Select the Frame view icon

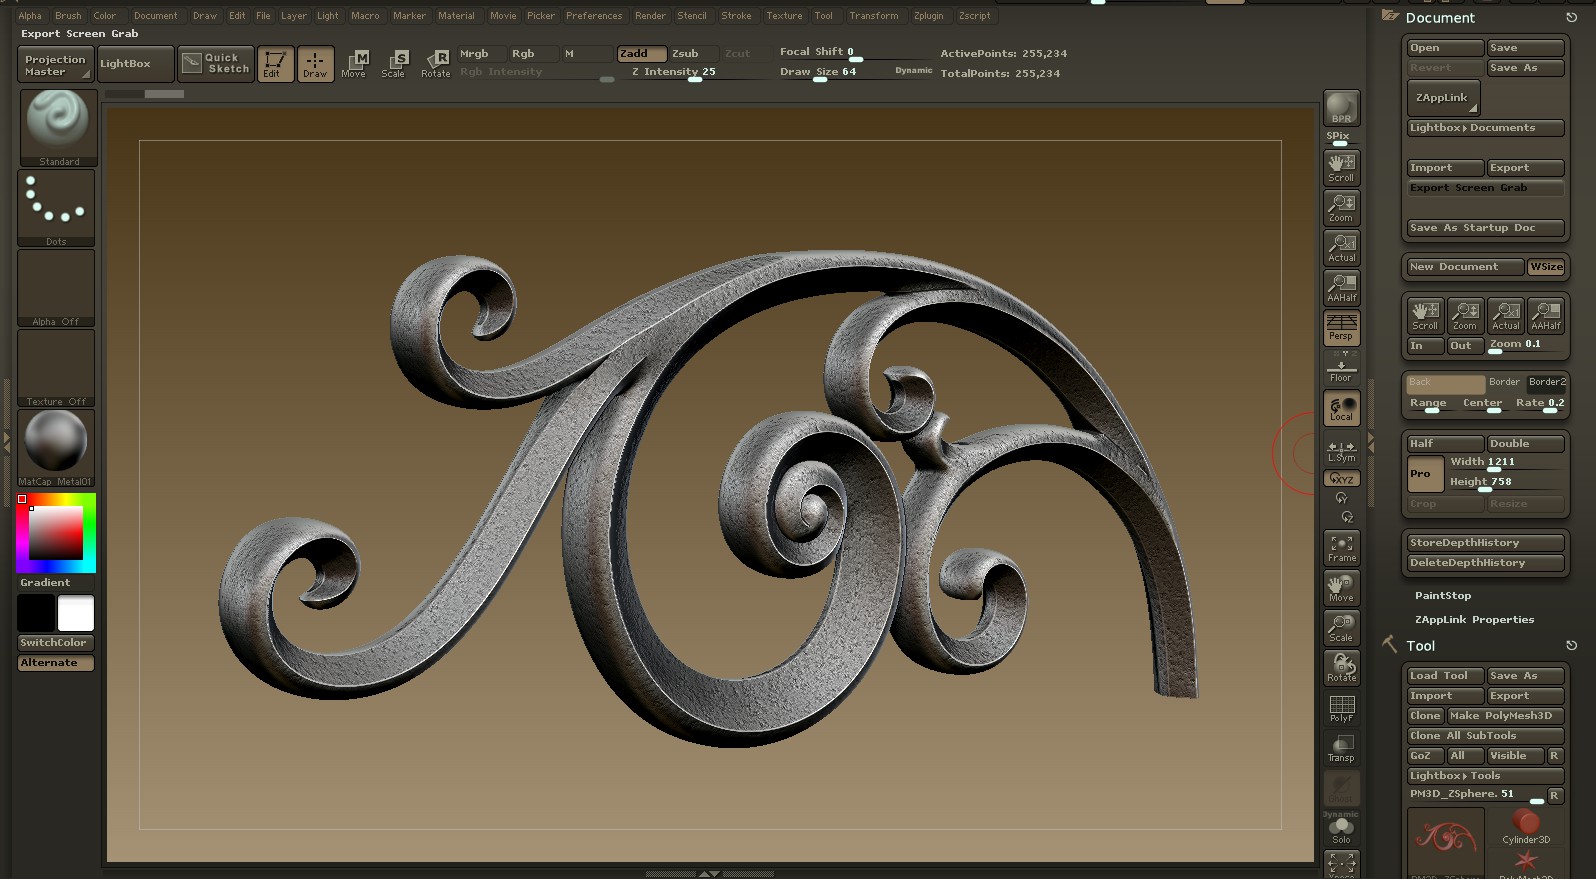pyautogui.click(x=1341, y=548)
